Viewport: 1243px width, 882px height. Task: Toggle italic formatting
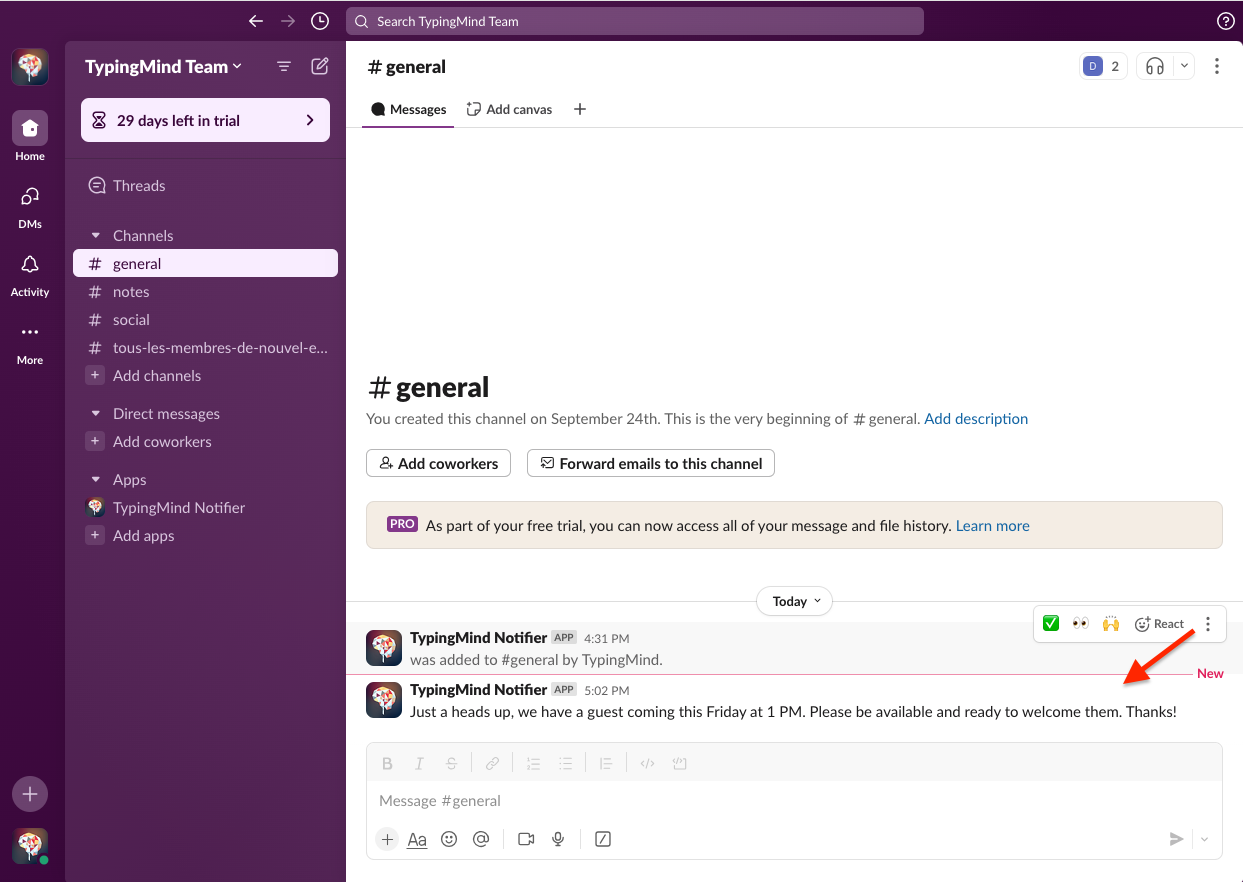[x=419, y=763]
